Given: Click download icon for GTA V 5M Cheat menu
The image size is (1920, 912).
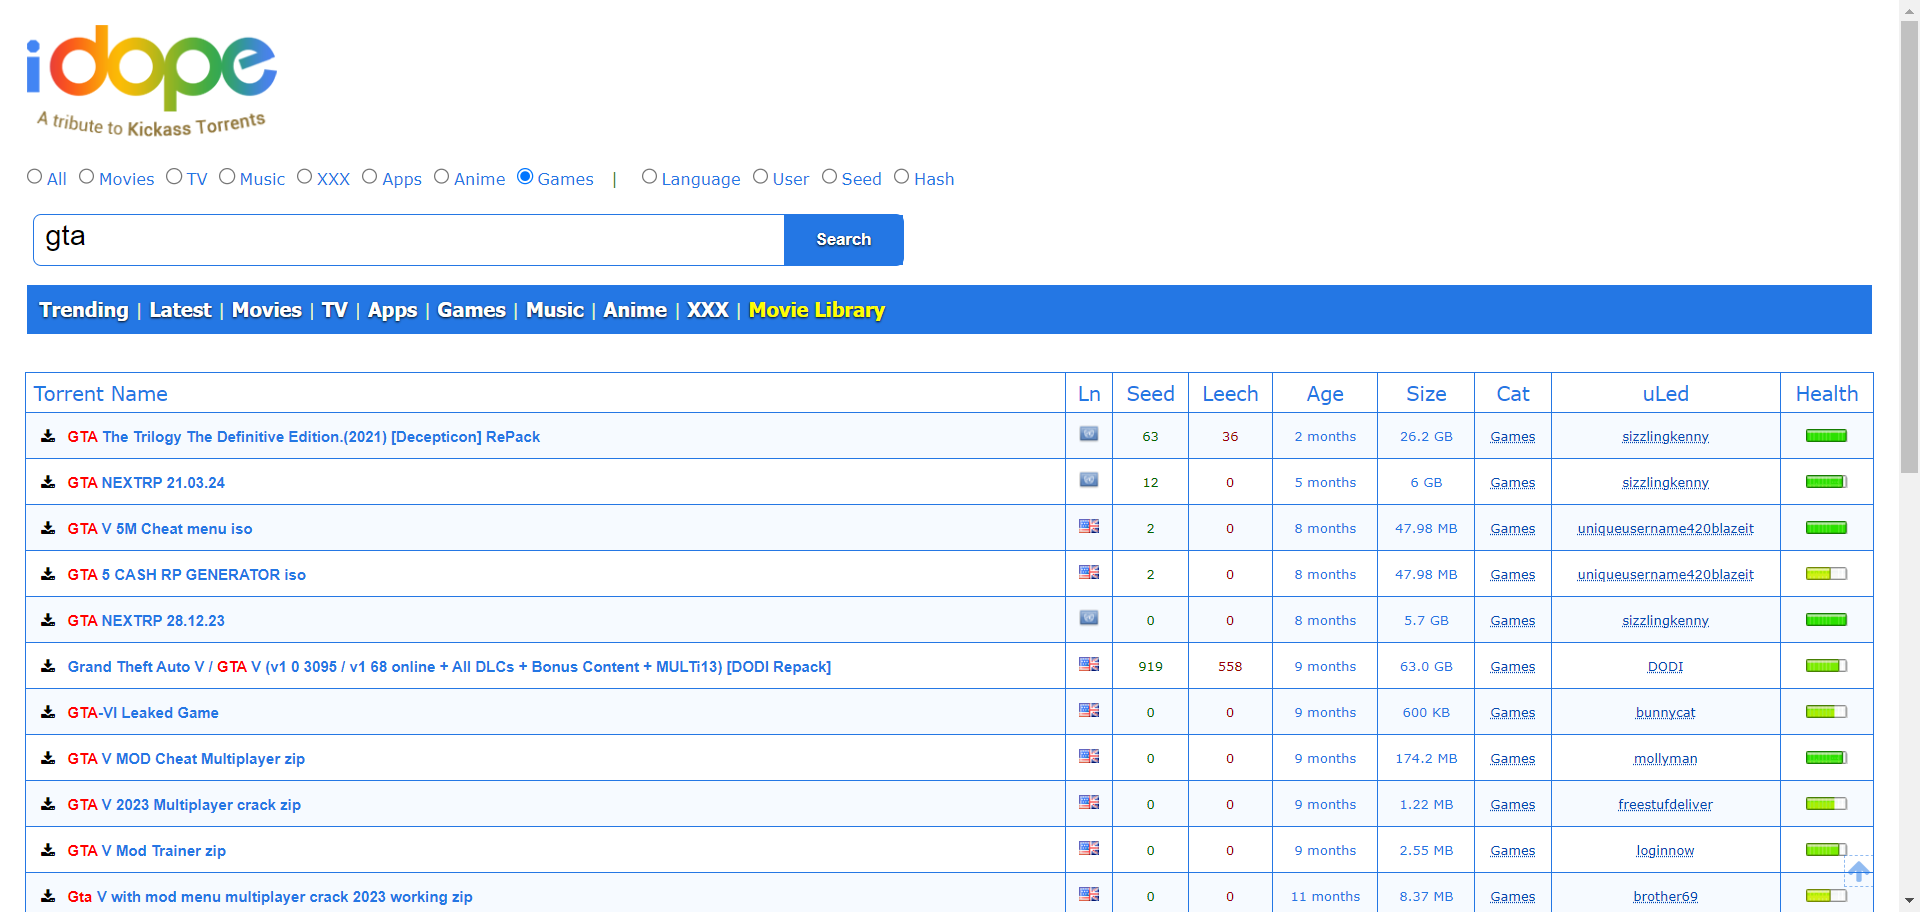Looking at the screenshot, I should (x=48, y=528).
